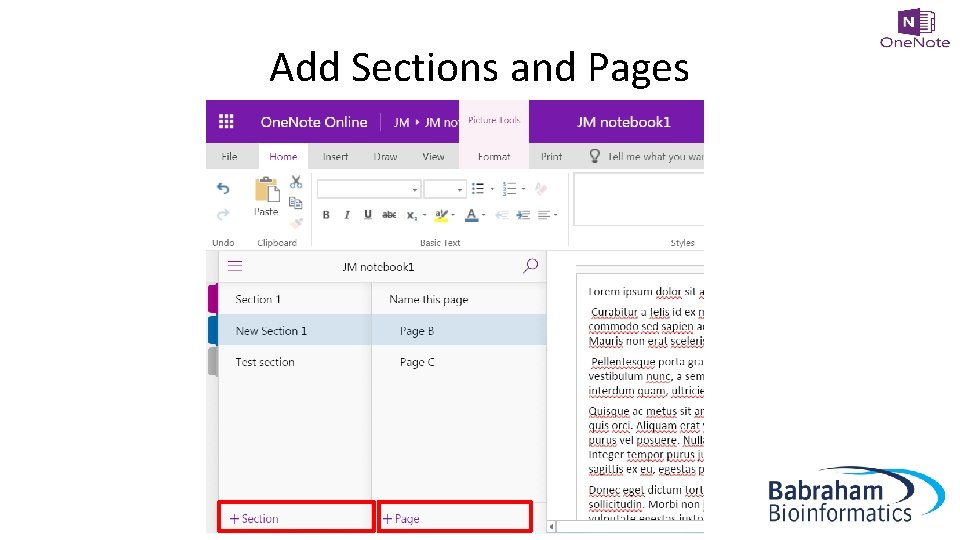Click Tell me what you want field
Screen dimensions: 960x540
click(x=655, y=157)
